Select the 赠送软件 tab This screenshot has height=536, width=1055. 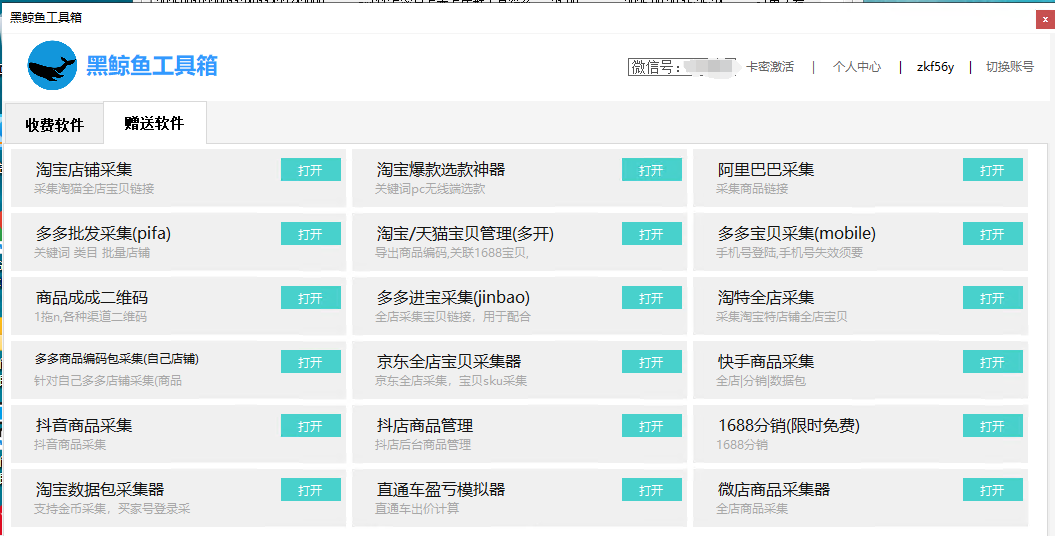[155, 123]
